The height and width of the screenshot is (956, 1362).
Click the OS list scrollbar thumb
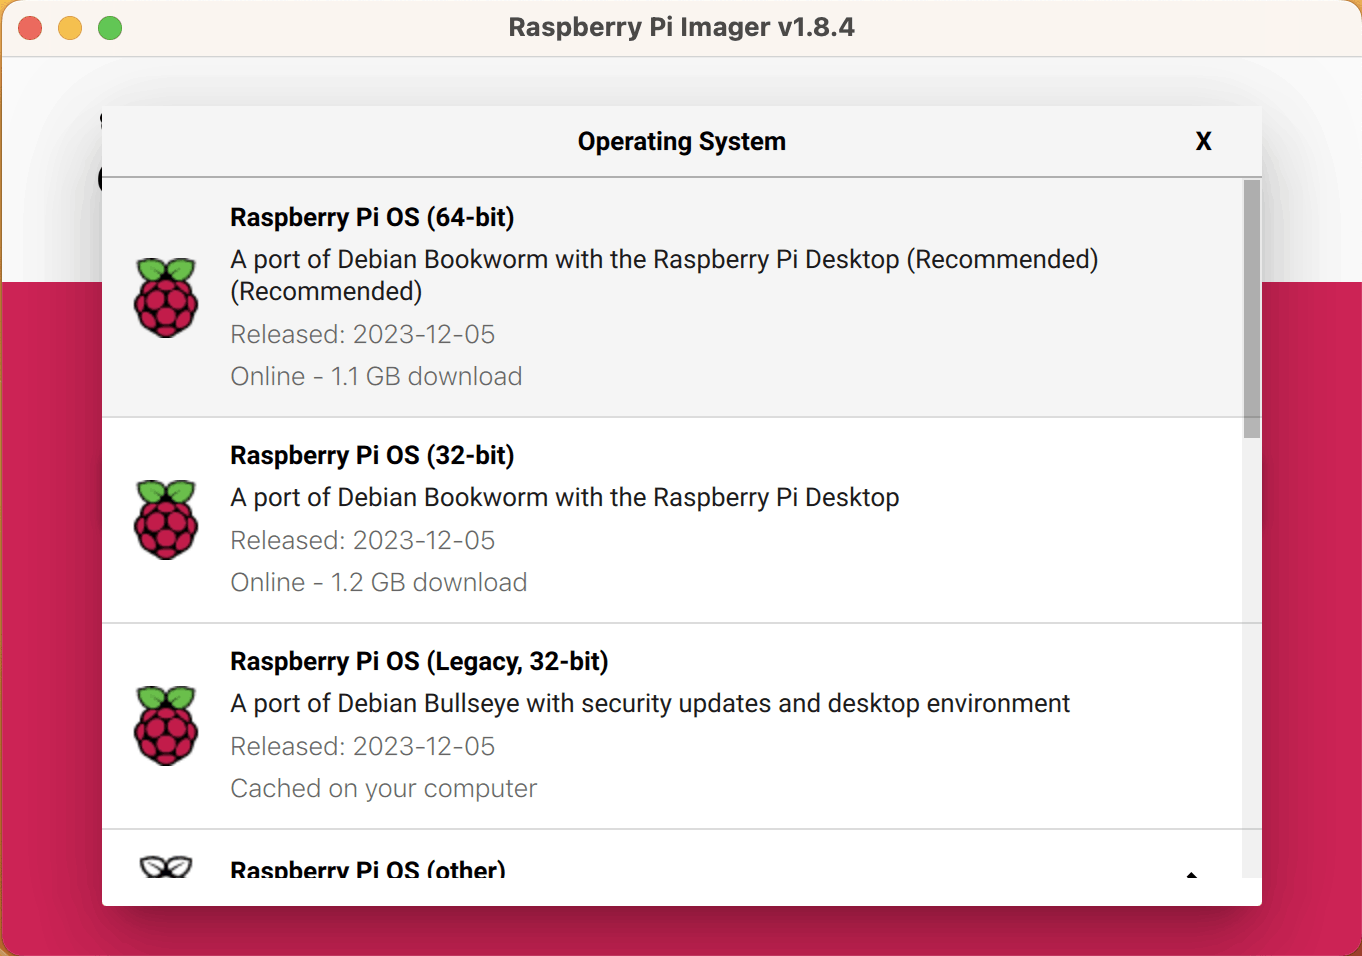click(1251, 308)
